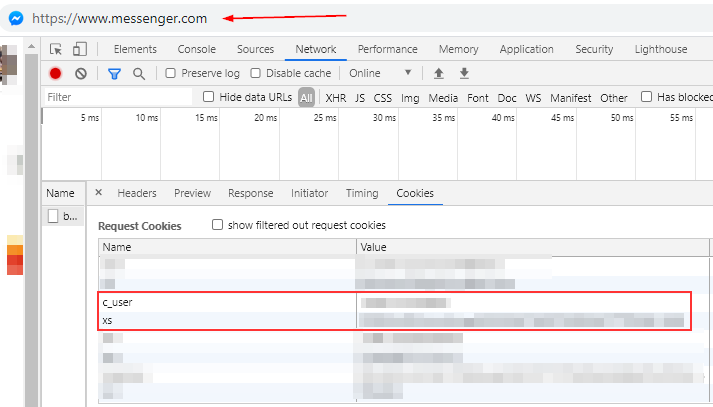This screenshot has height=407, width=713.
Task: Filter requests by Other type
Action: click(x=613, y=98)
